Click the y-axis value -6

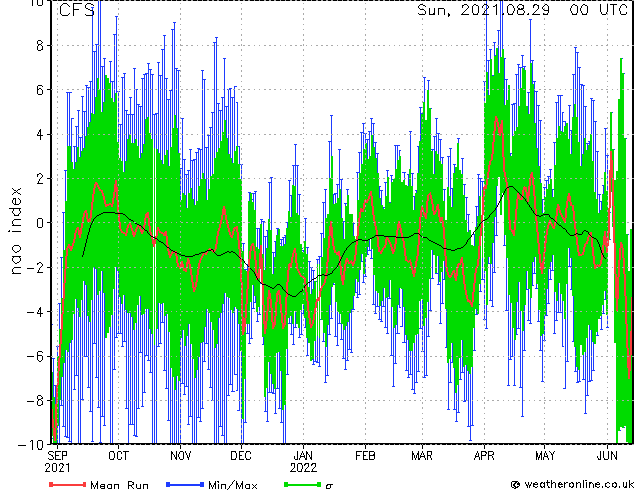coord(35,356)
